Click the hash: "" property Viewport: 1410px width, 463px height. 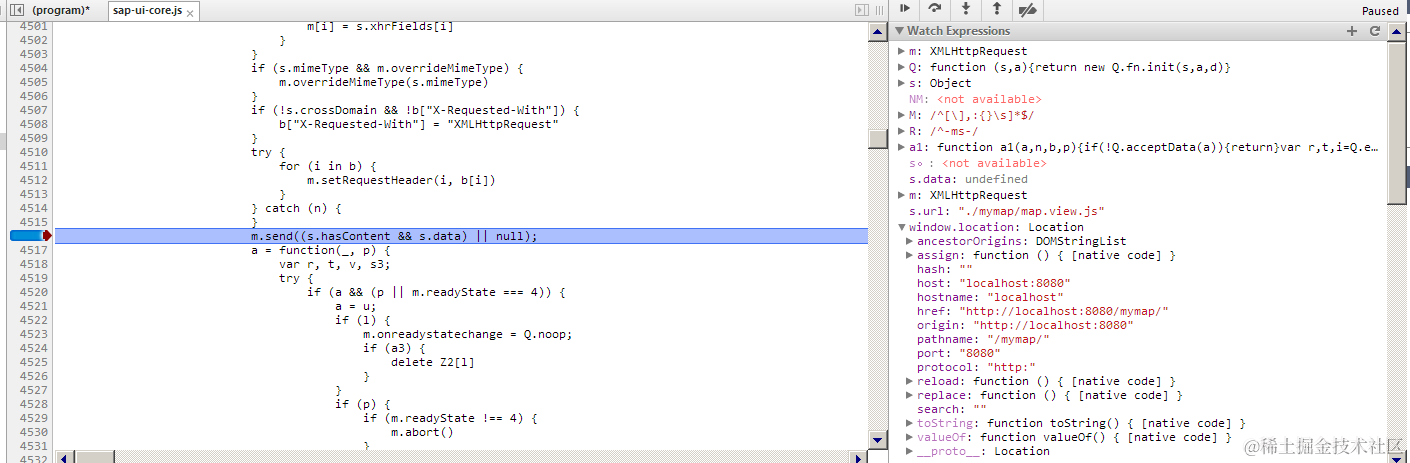point(944,269)
